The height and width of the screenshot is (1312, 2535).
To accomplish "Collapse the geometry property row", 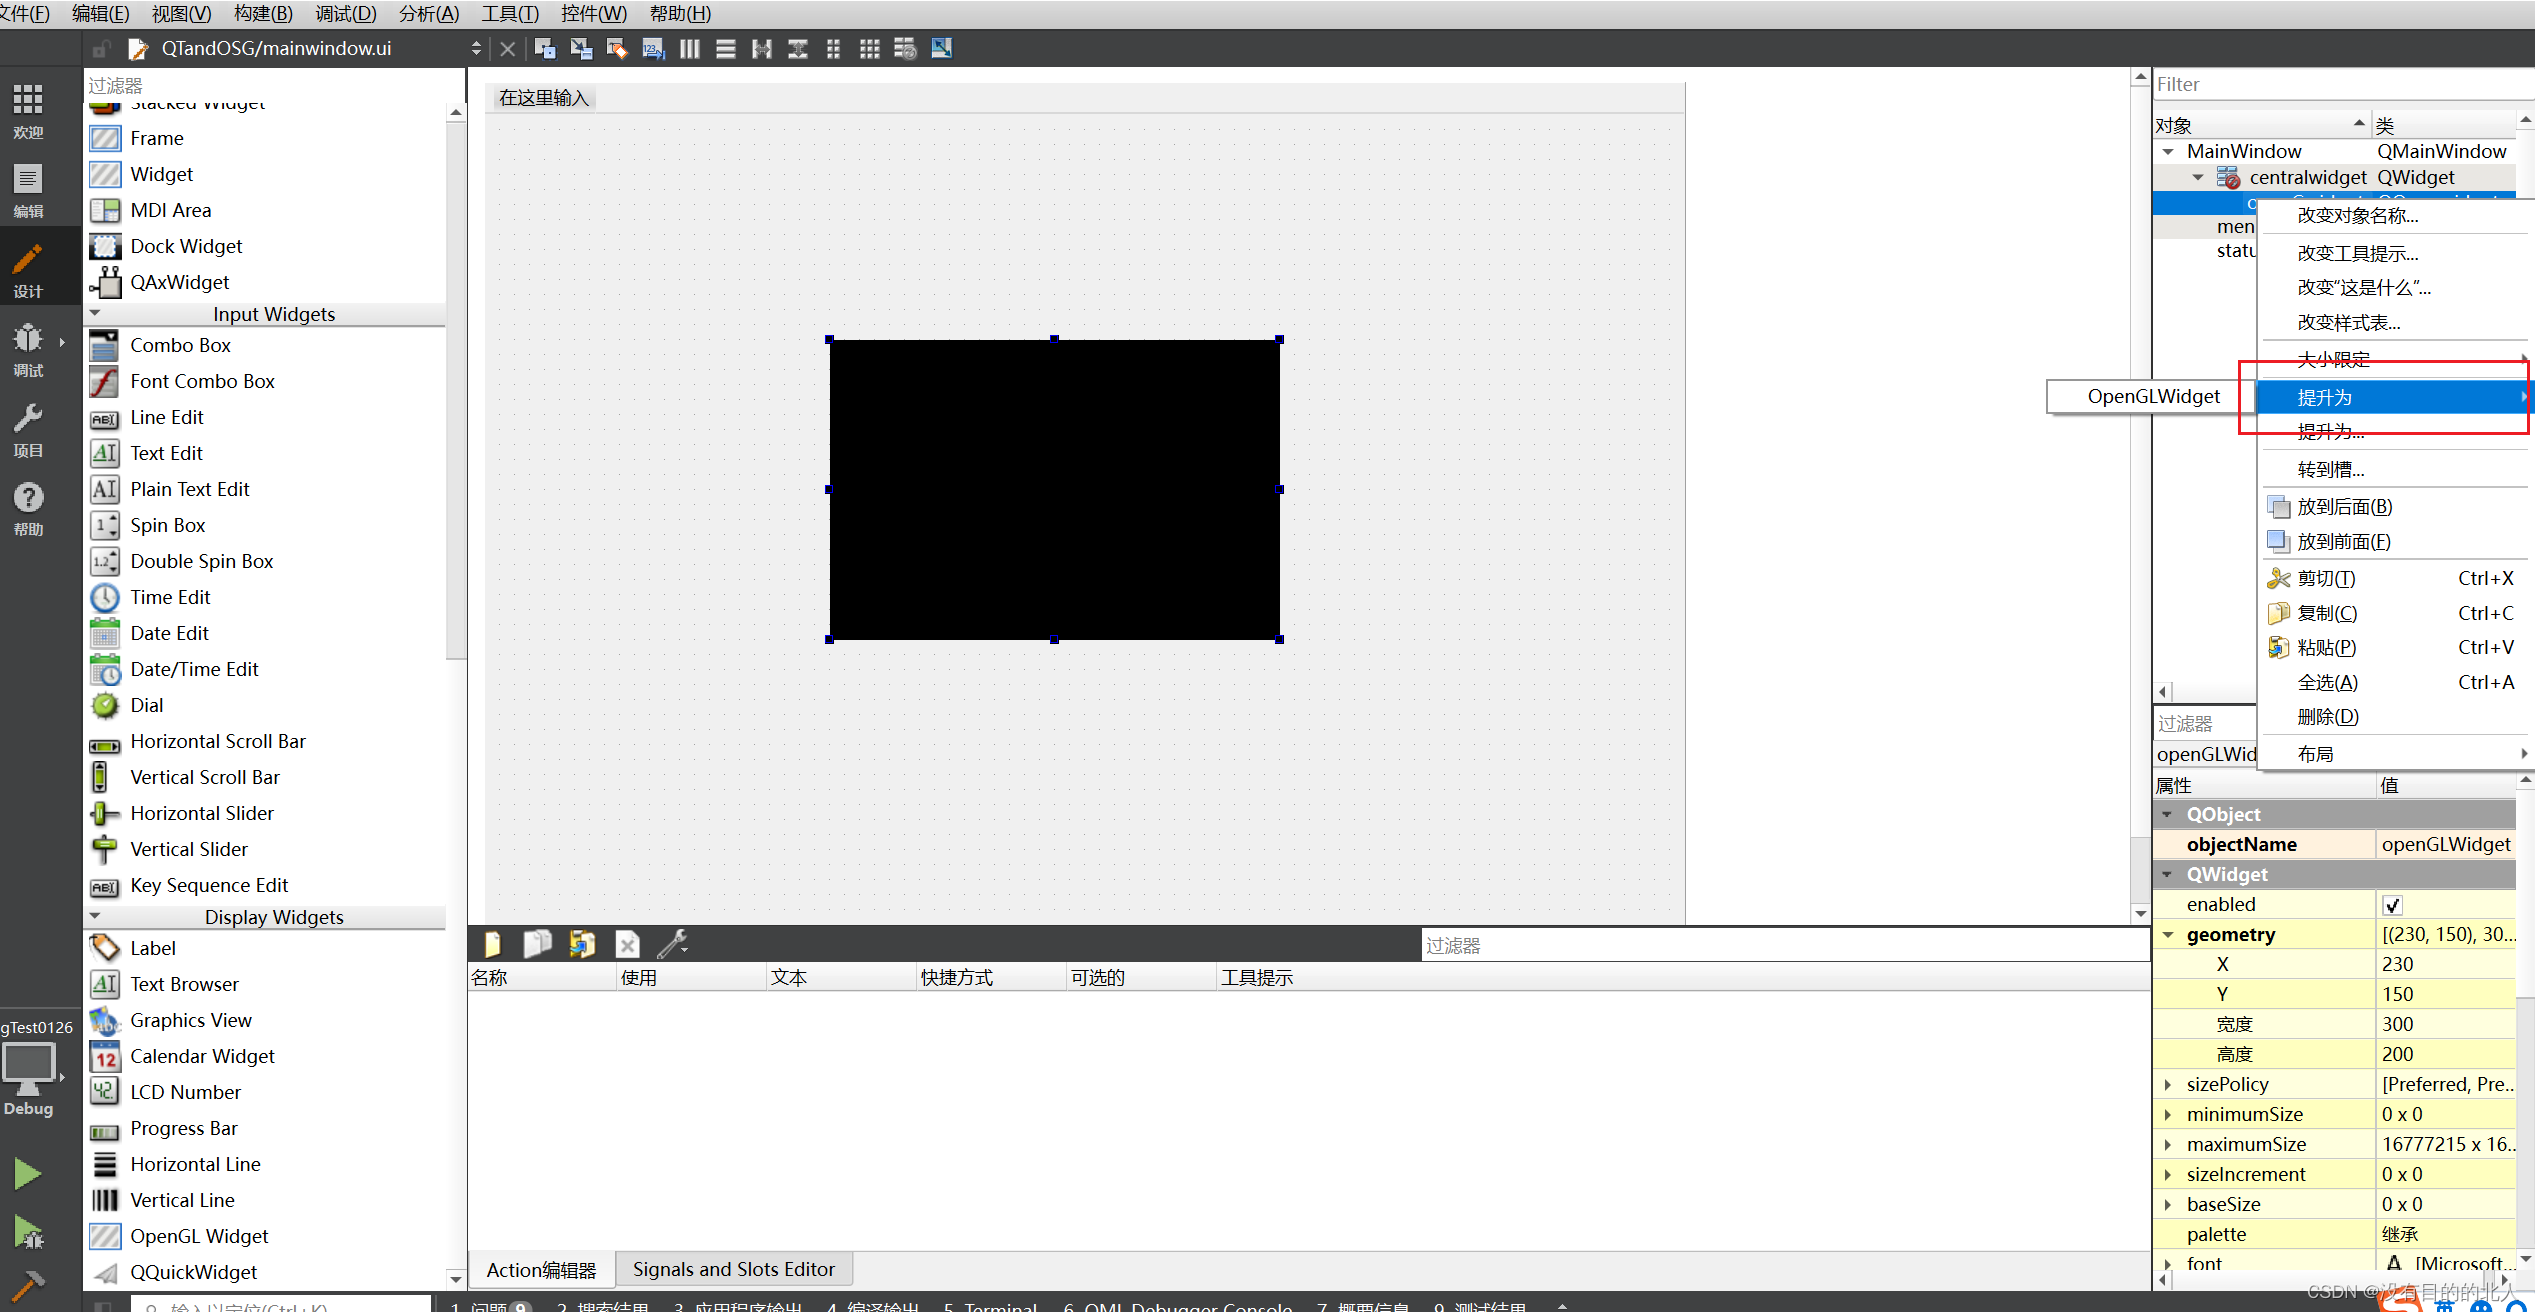I will tap(2168, 935).
